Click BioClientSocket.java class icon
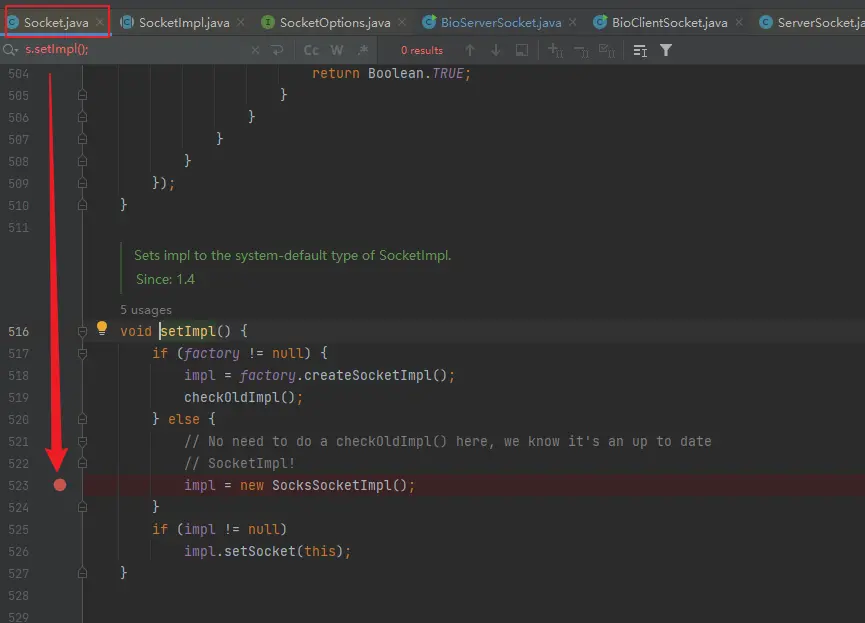Screen dimensions: 865x623 [x=600, y=22]
